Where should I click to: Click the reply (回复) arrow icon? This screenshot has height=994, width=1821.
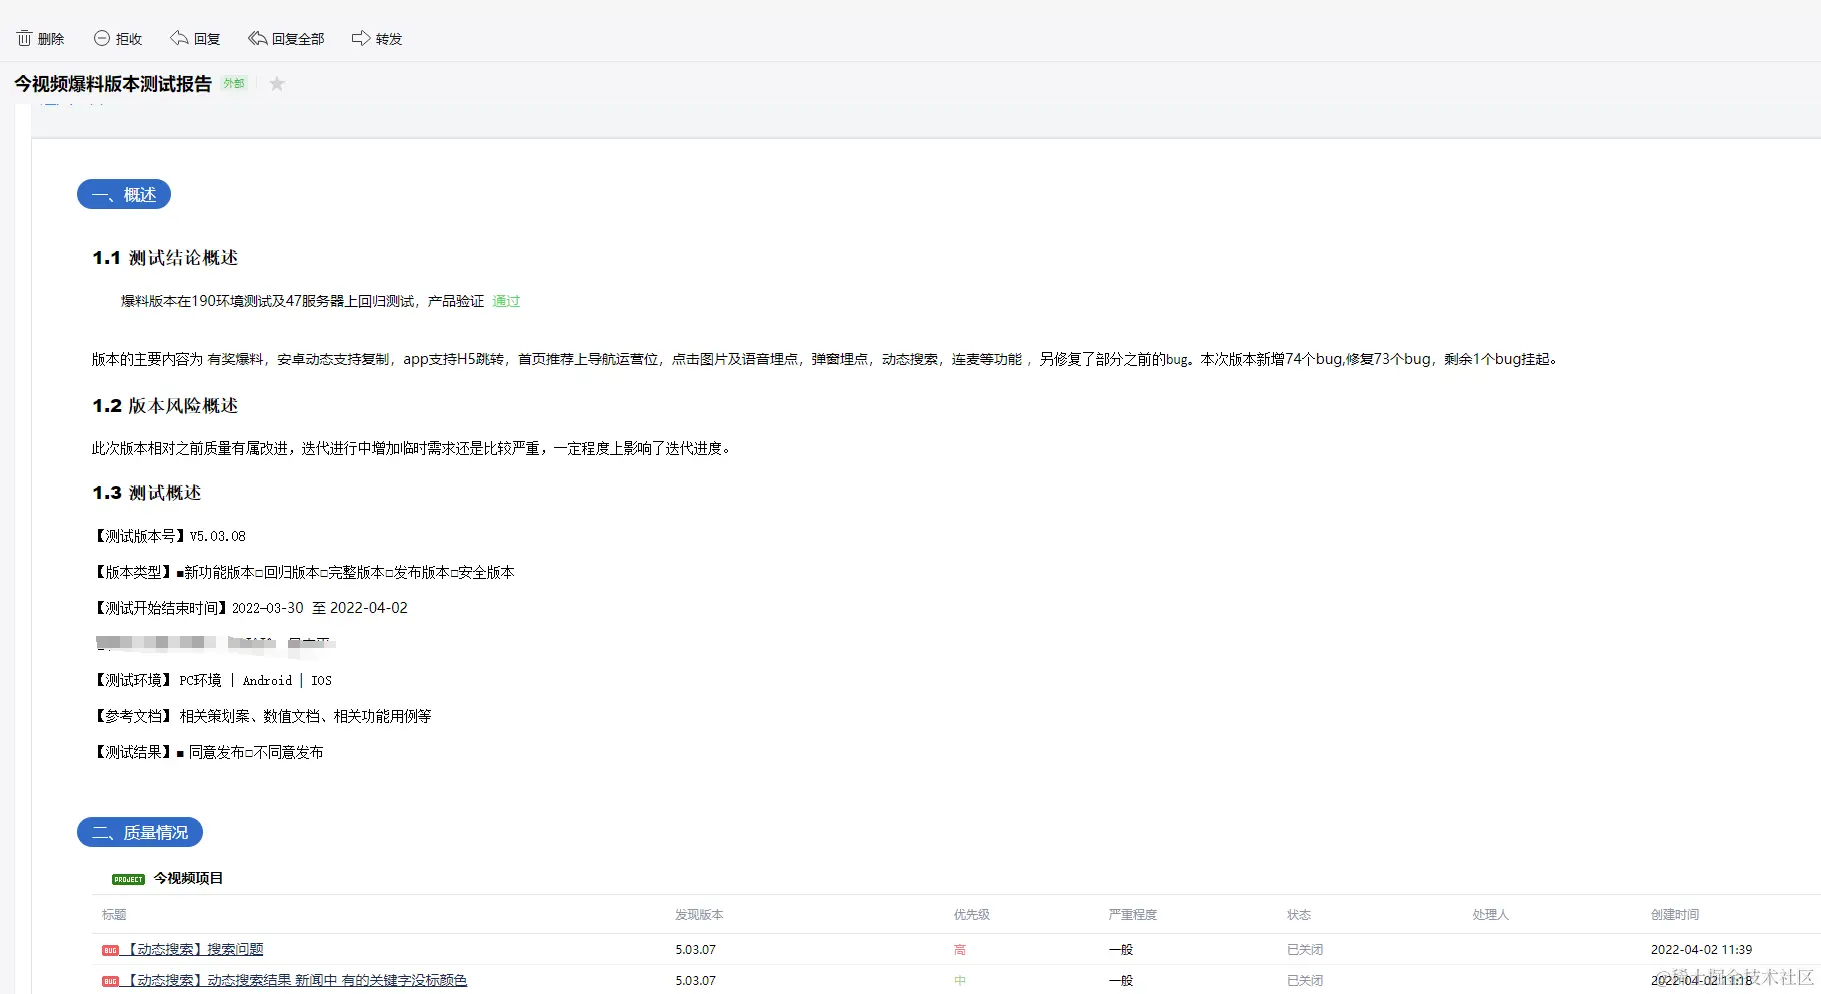[x=179, y=38]
